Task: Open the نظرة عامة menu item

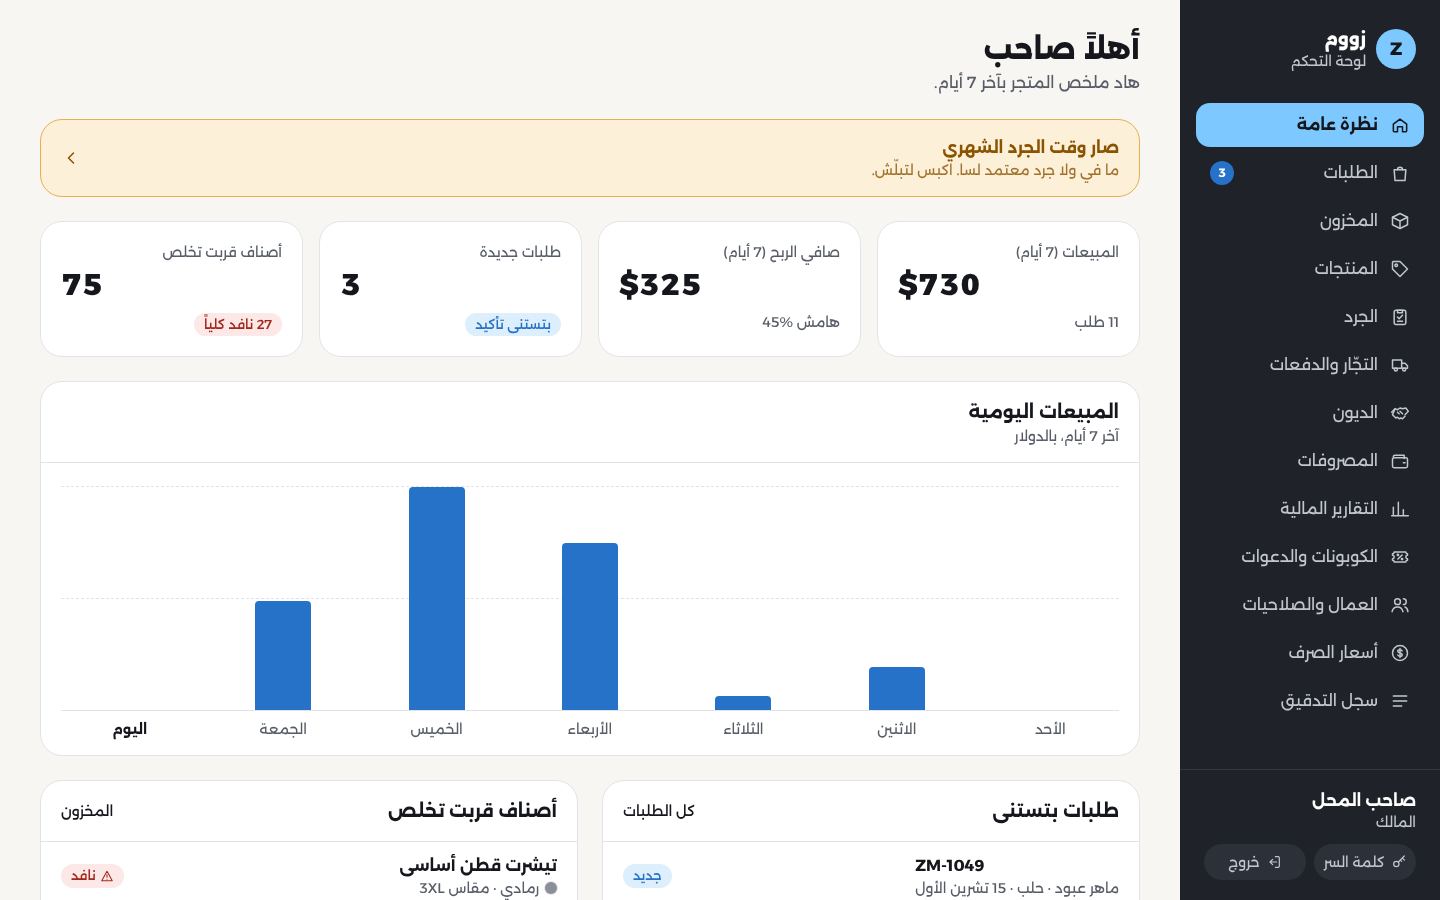Action: pyautogui.click(x=1310, y=125)
